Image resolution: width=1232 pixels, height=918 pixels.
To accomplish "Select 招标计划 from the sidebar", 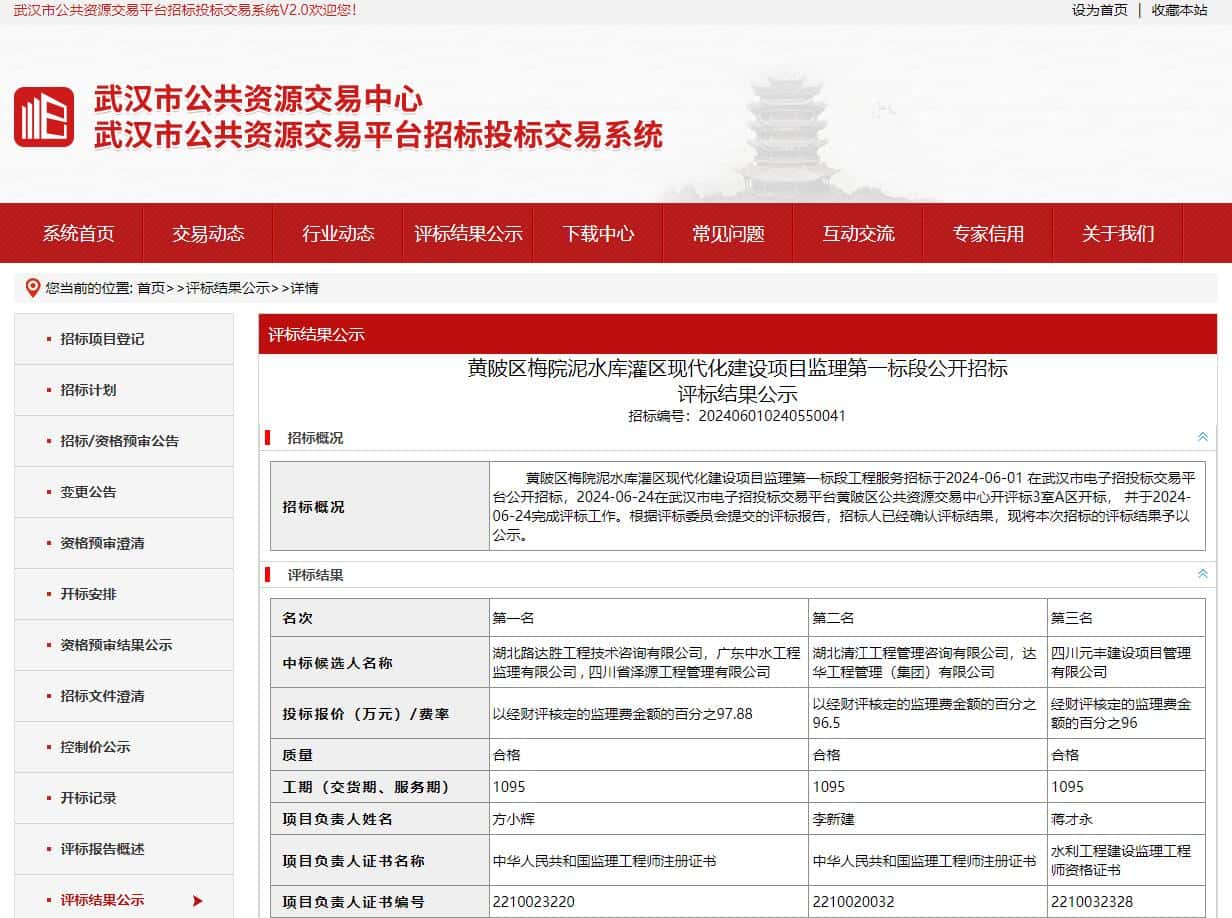I will (88, 390).
